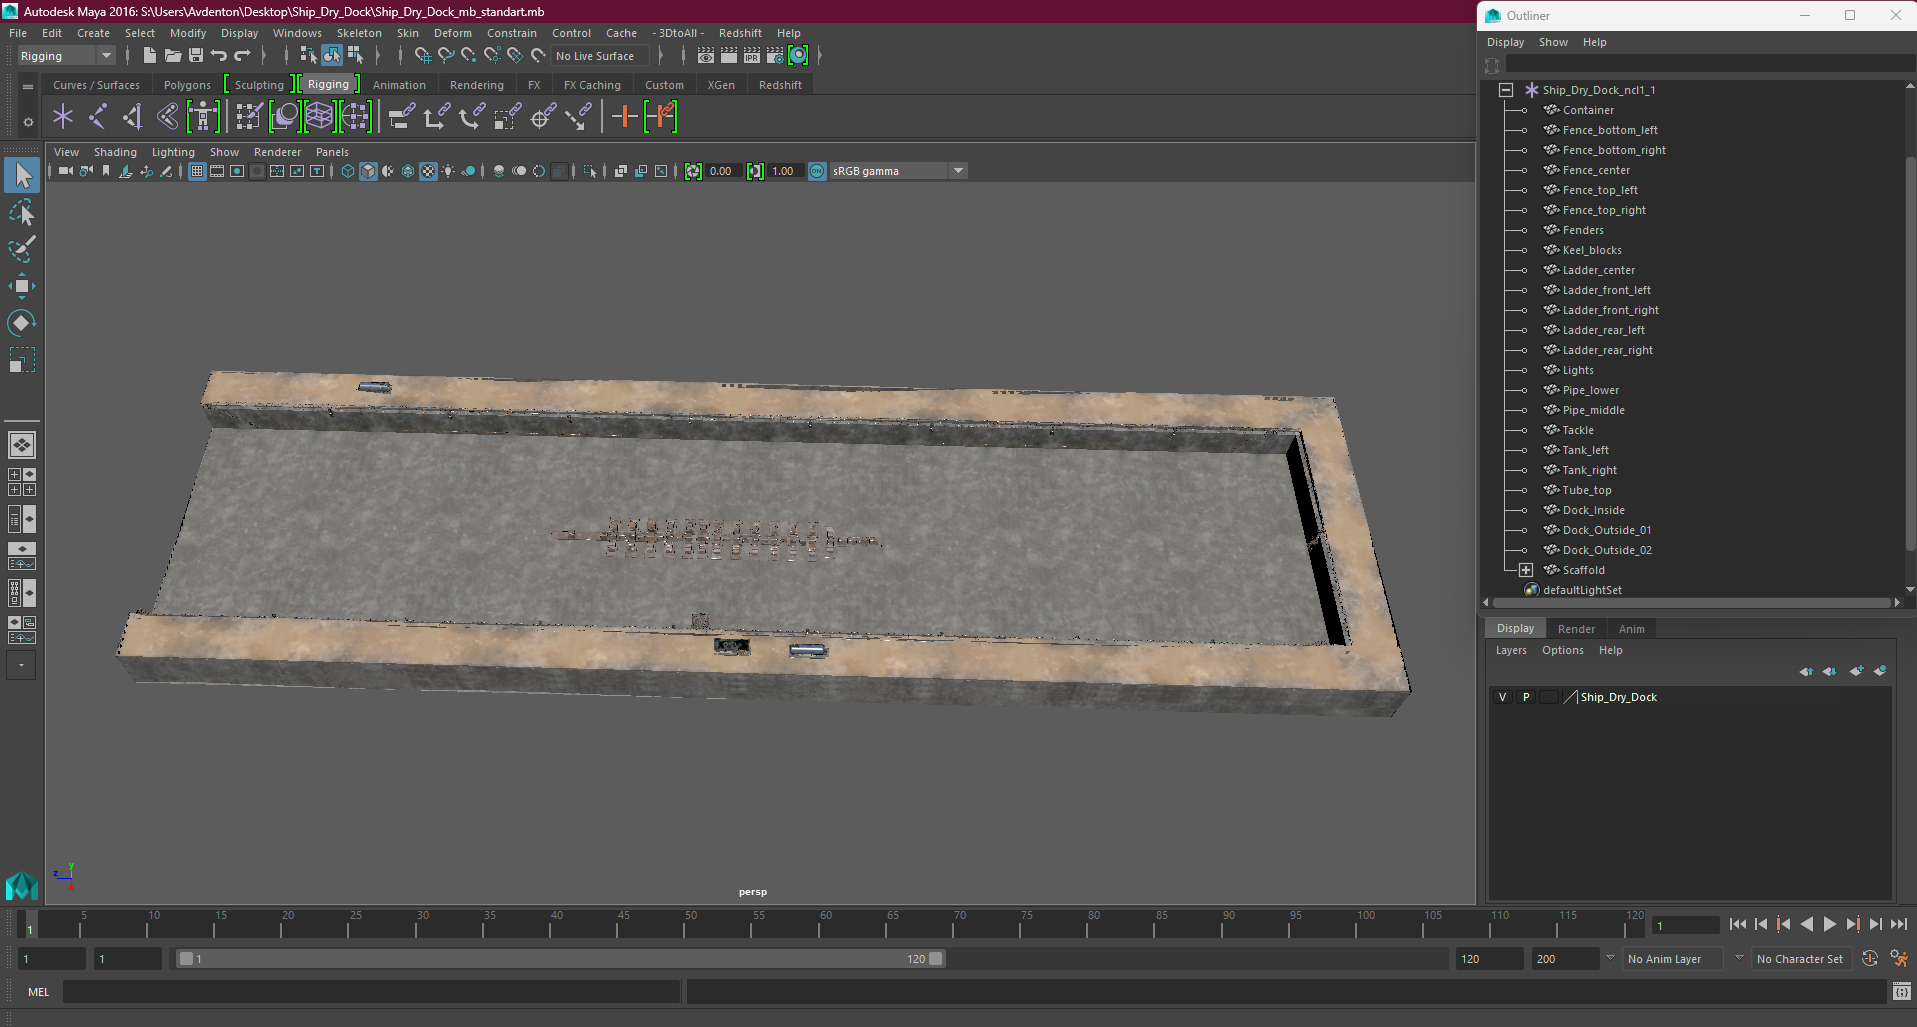Screen dimensions: 1917x1027
Task: Switch to the Animation shelf tab
Action: [399, 85]
